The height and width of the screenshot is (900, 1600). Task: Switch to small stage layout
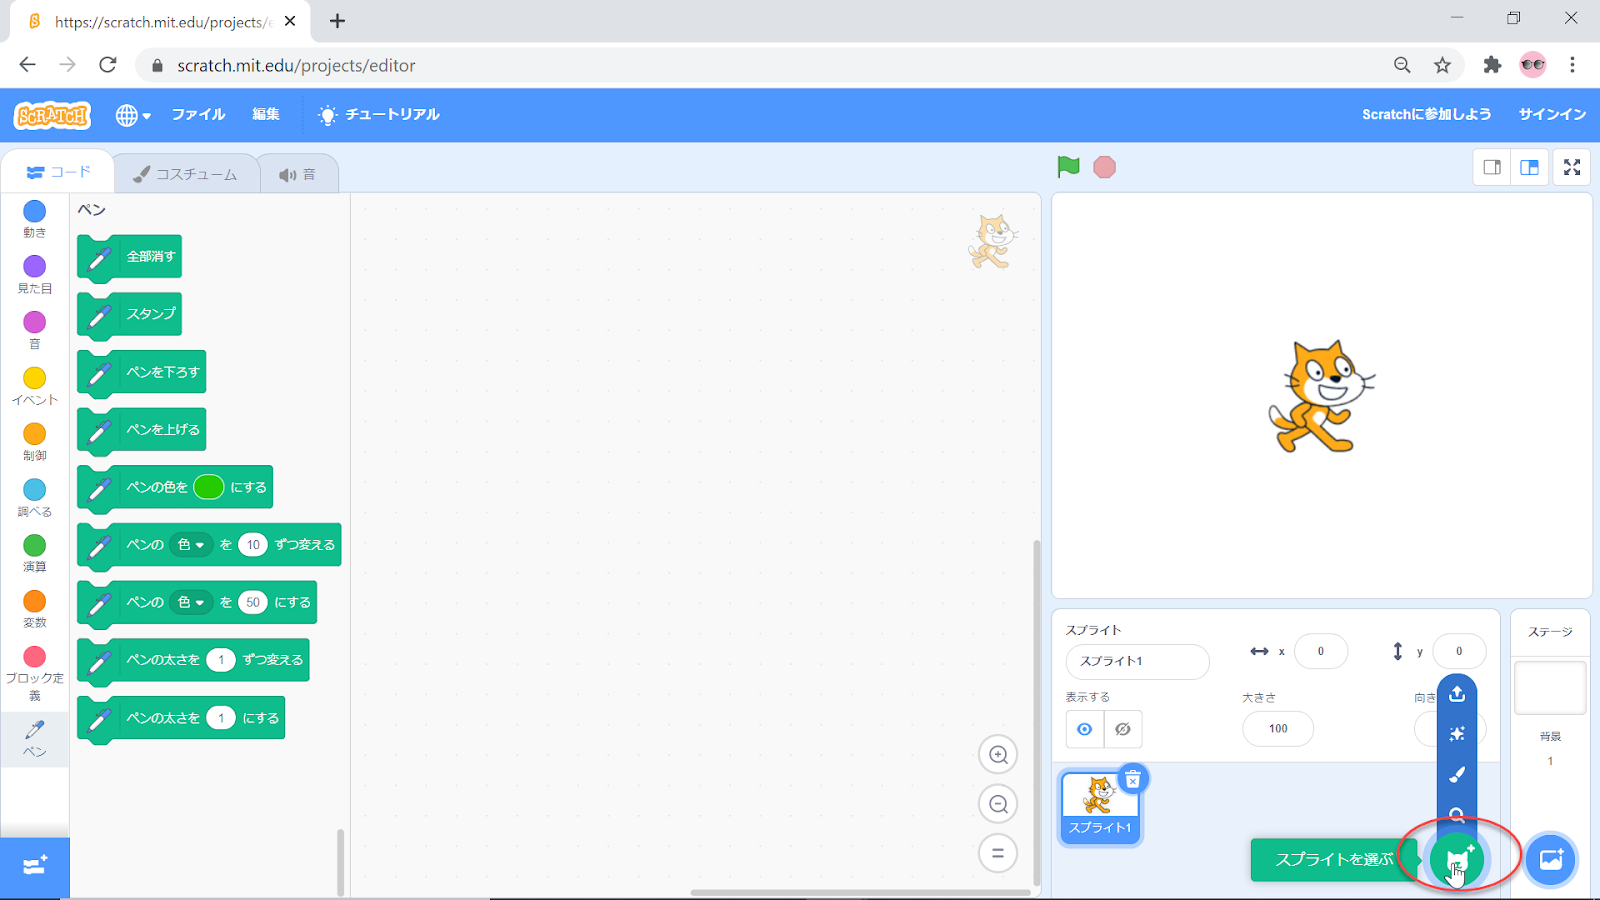click(1492, 167)
